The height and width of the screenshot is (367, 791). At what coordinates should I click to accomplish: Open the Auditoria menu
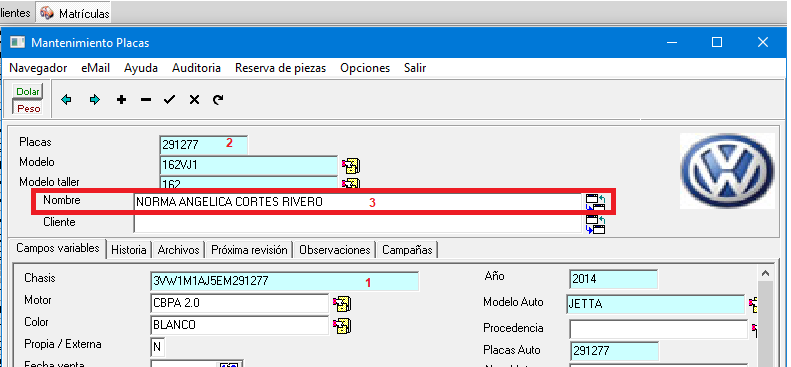click(196, 68)
